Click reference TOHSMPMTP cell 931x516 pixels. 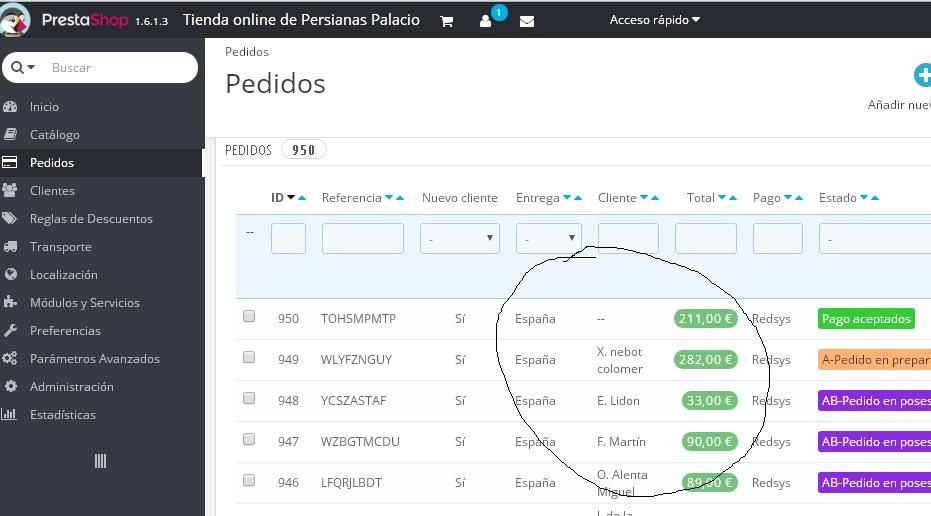(x=358, y=319)
